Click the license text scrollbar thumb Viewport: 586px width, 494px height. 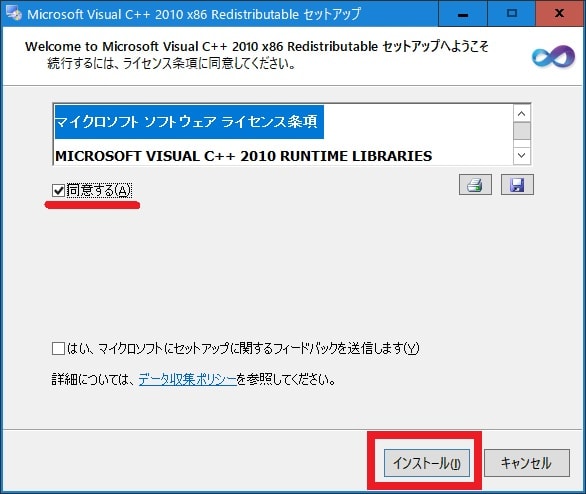click(522, 131)
